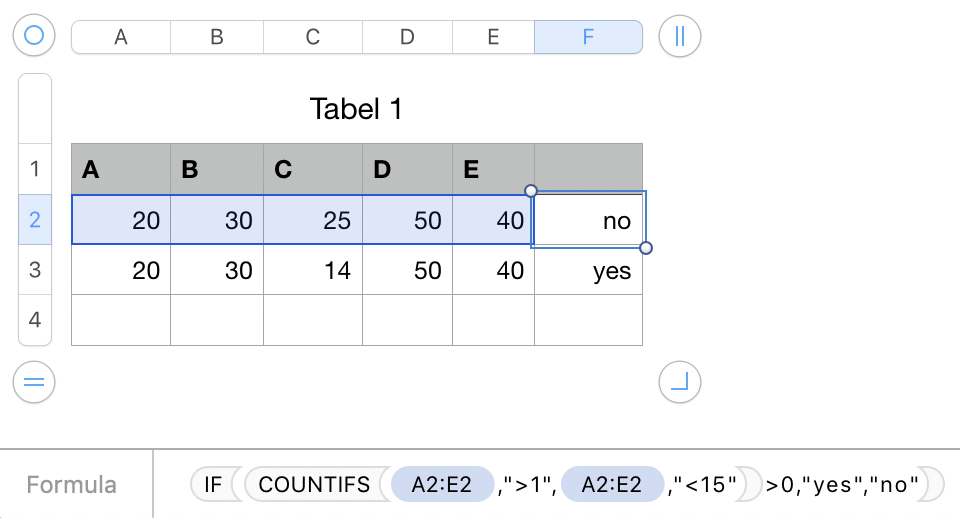Viewport: 960px width, 518px height.
Task: Select column C header tab
Action: tap(312, 37)
